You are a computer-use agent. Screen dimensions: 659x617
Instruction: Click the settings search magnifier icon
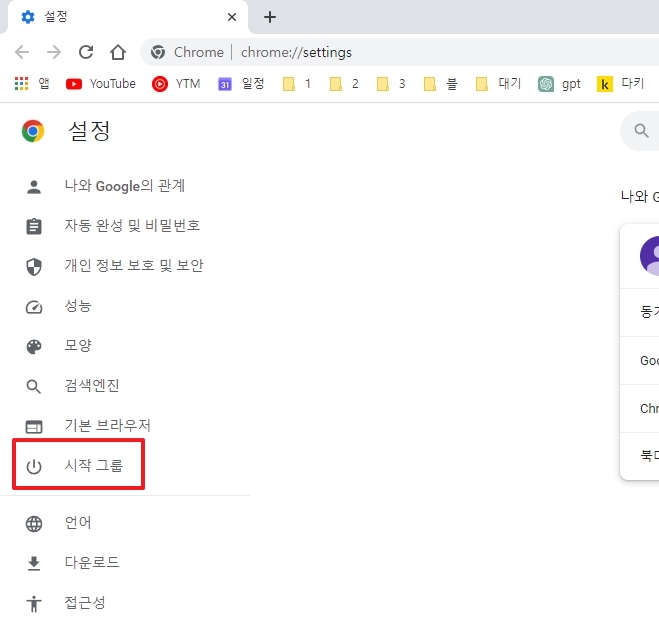[x=641, y=131]
